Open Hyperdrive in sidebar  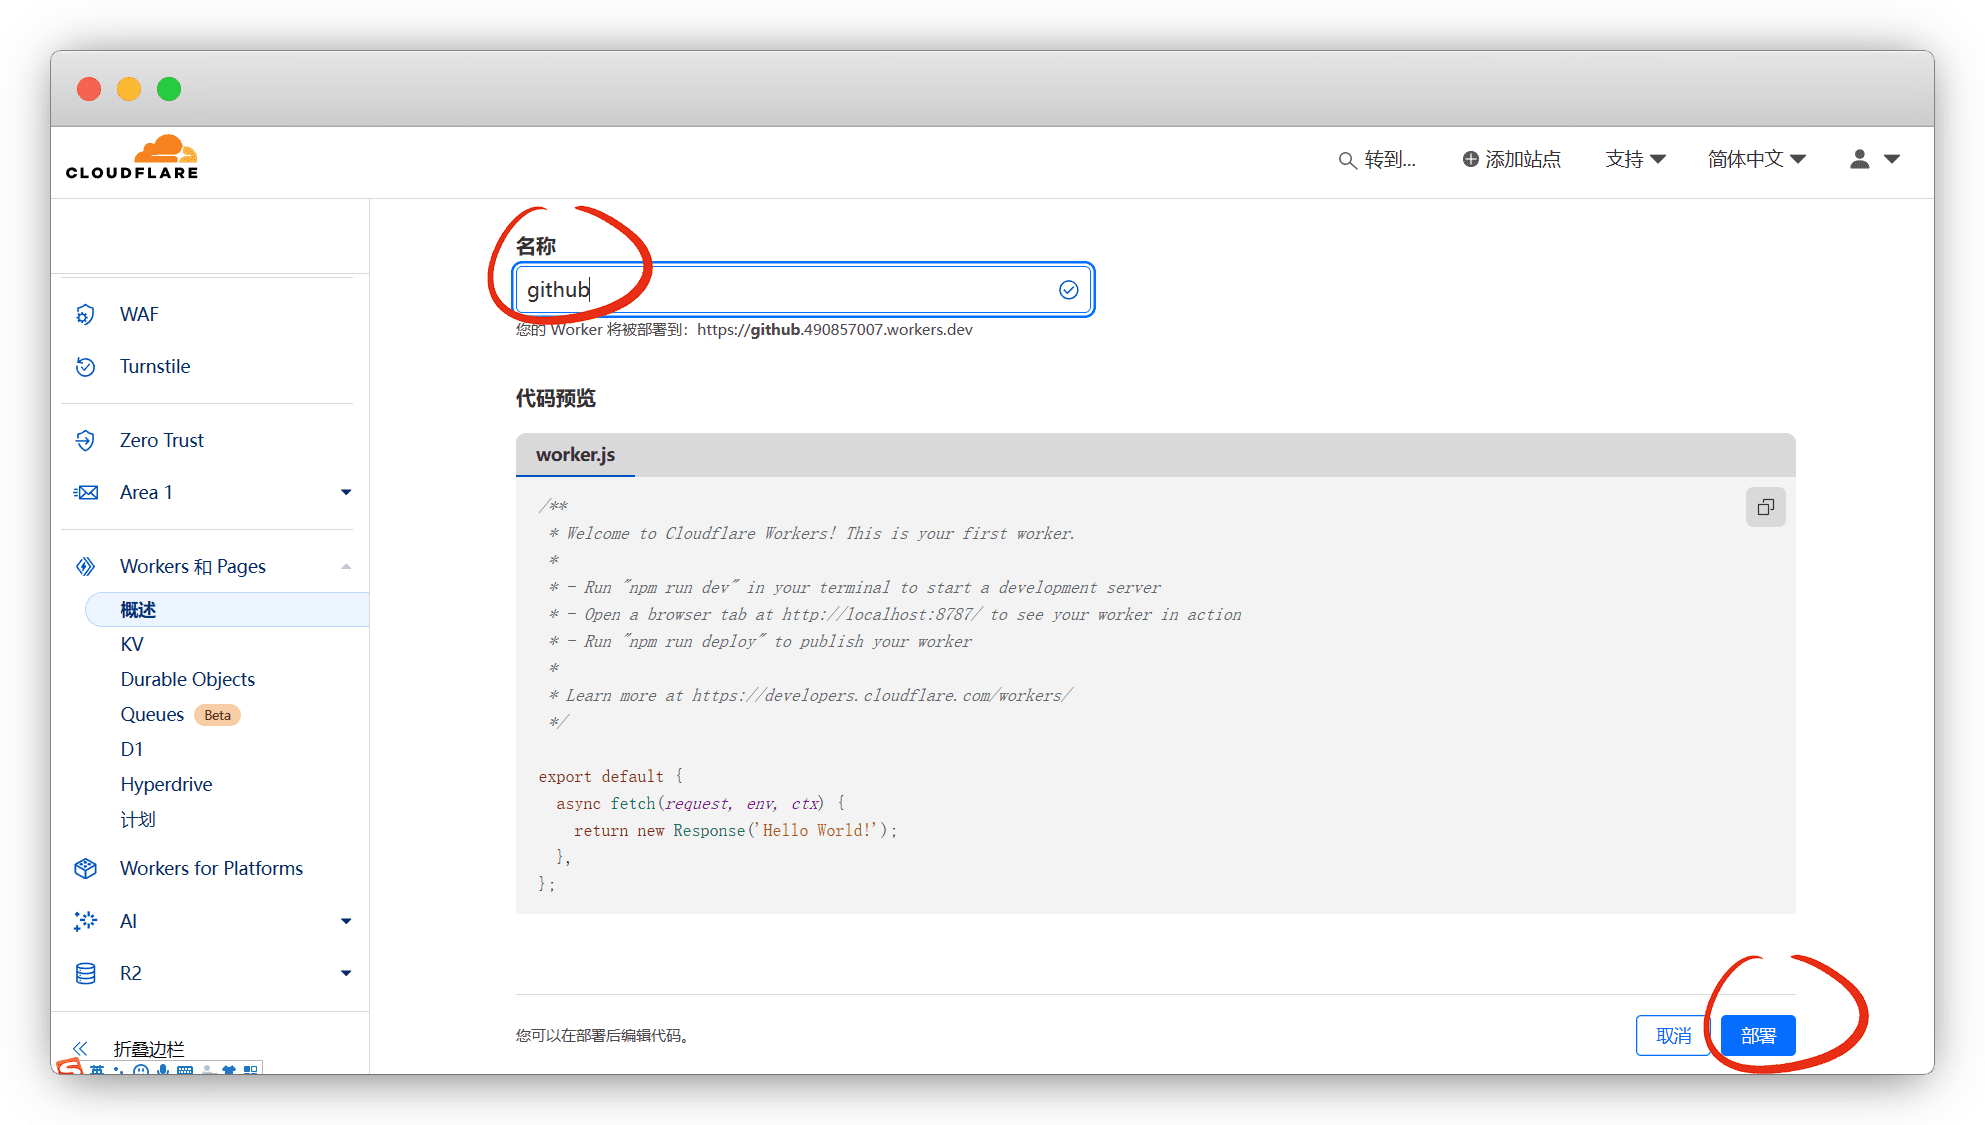point(166,784)
